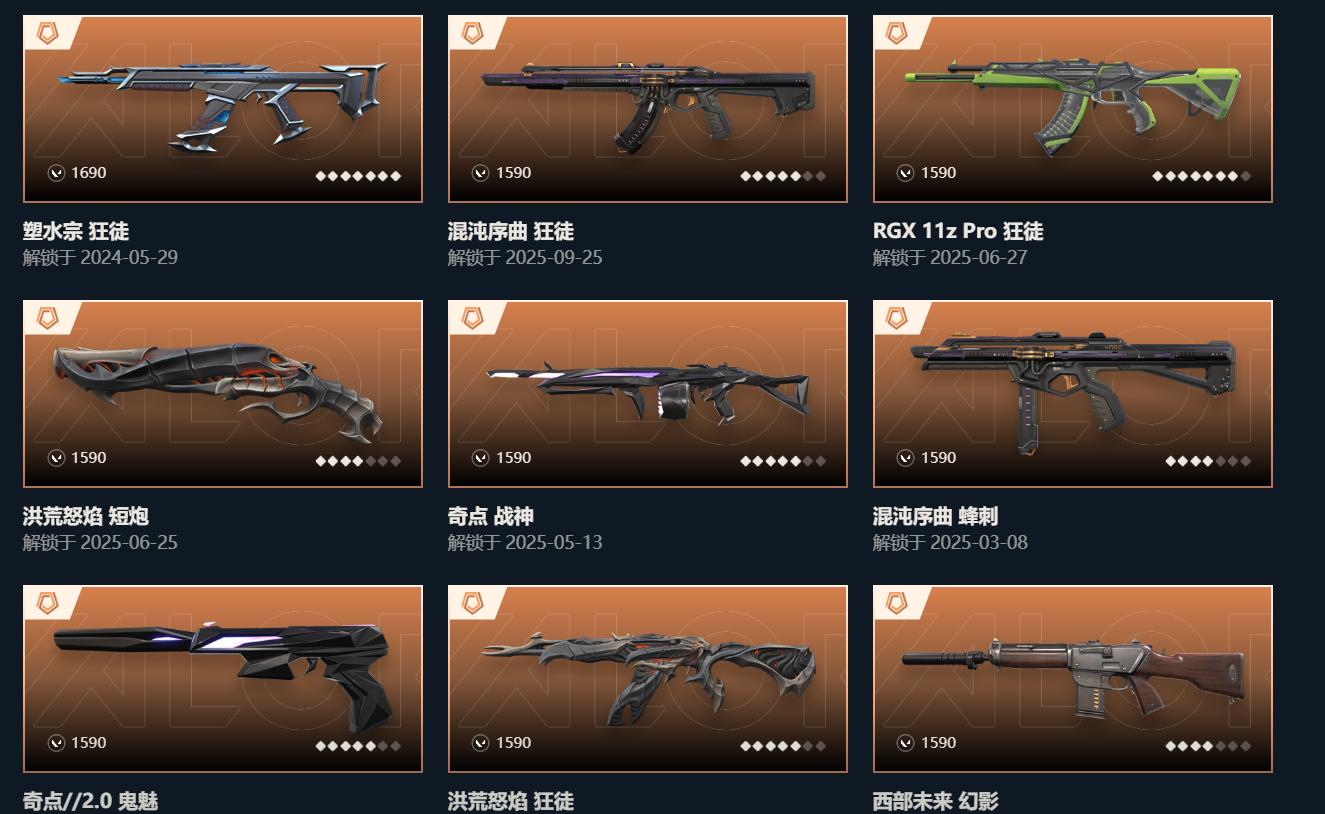
Task: Click the tier badge icon on 洪荒怒焰 短炮 card
Action: point(48,318)
